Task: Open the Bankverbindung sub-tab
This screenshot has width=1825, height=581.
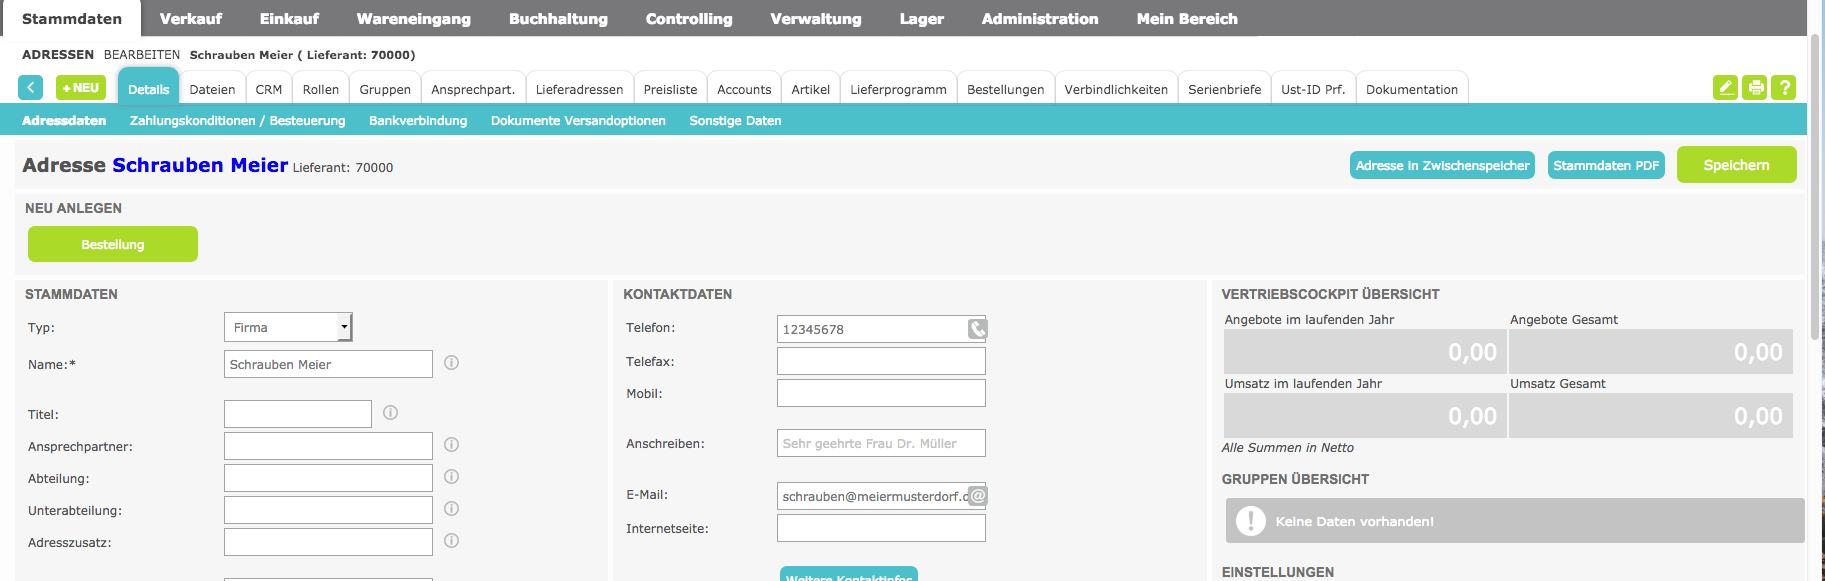Action: (418, 121)
